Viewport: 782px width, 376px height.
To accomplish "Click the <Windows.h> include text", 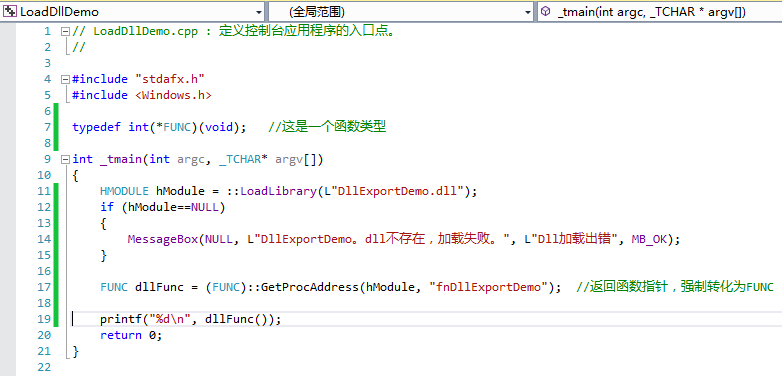I will 174,95.
